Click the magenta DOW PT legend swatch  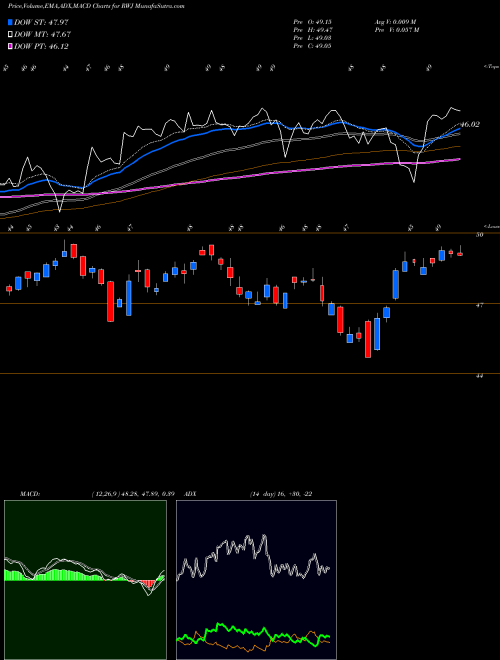click(x=11, y=46)
